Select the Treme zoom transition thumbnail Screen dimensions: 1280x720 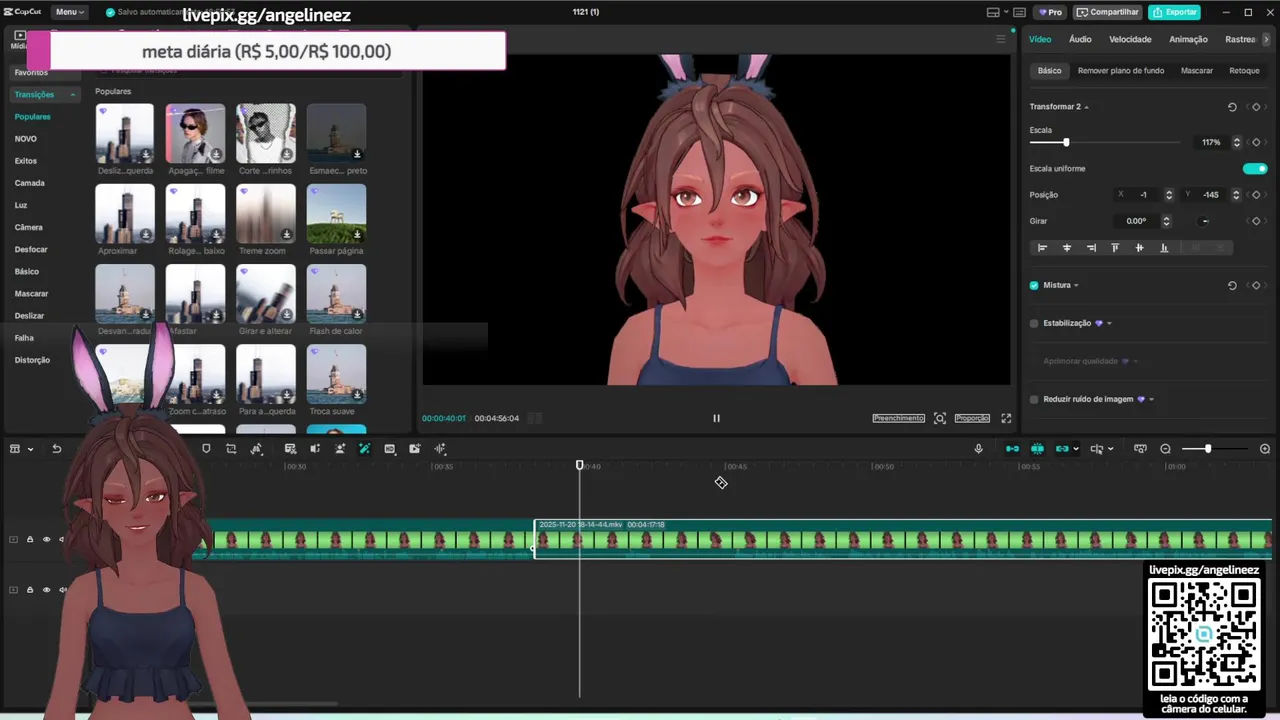point(265,214)
